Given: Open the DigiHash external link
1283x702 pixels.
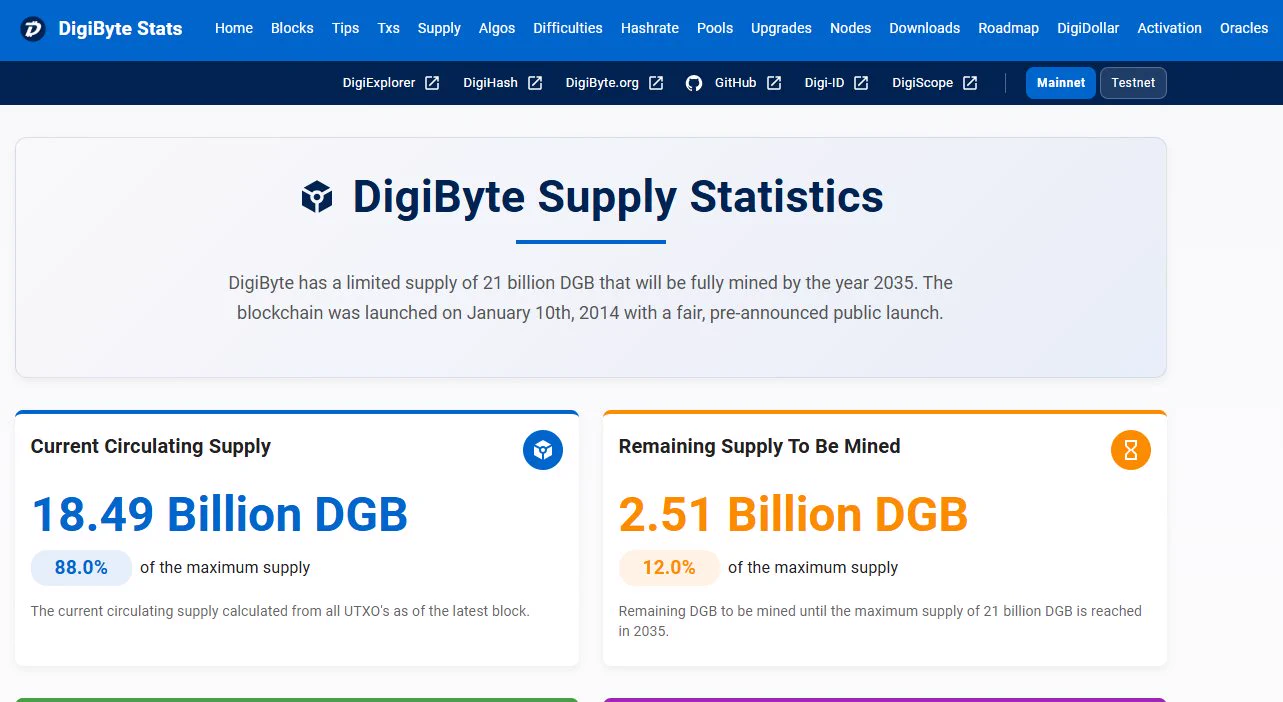Looking at the screenshot, I should point(490,83).
